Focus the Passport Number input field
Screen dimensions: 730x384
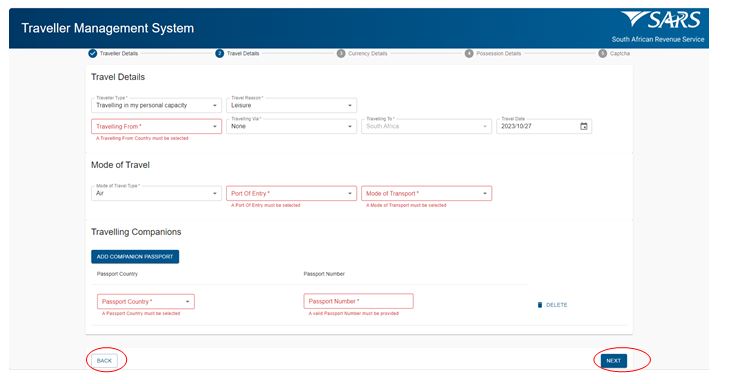point(358,301)
